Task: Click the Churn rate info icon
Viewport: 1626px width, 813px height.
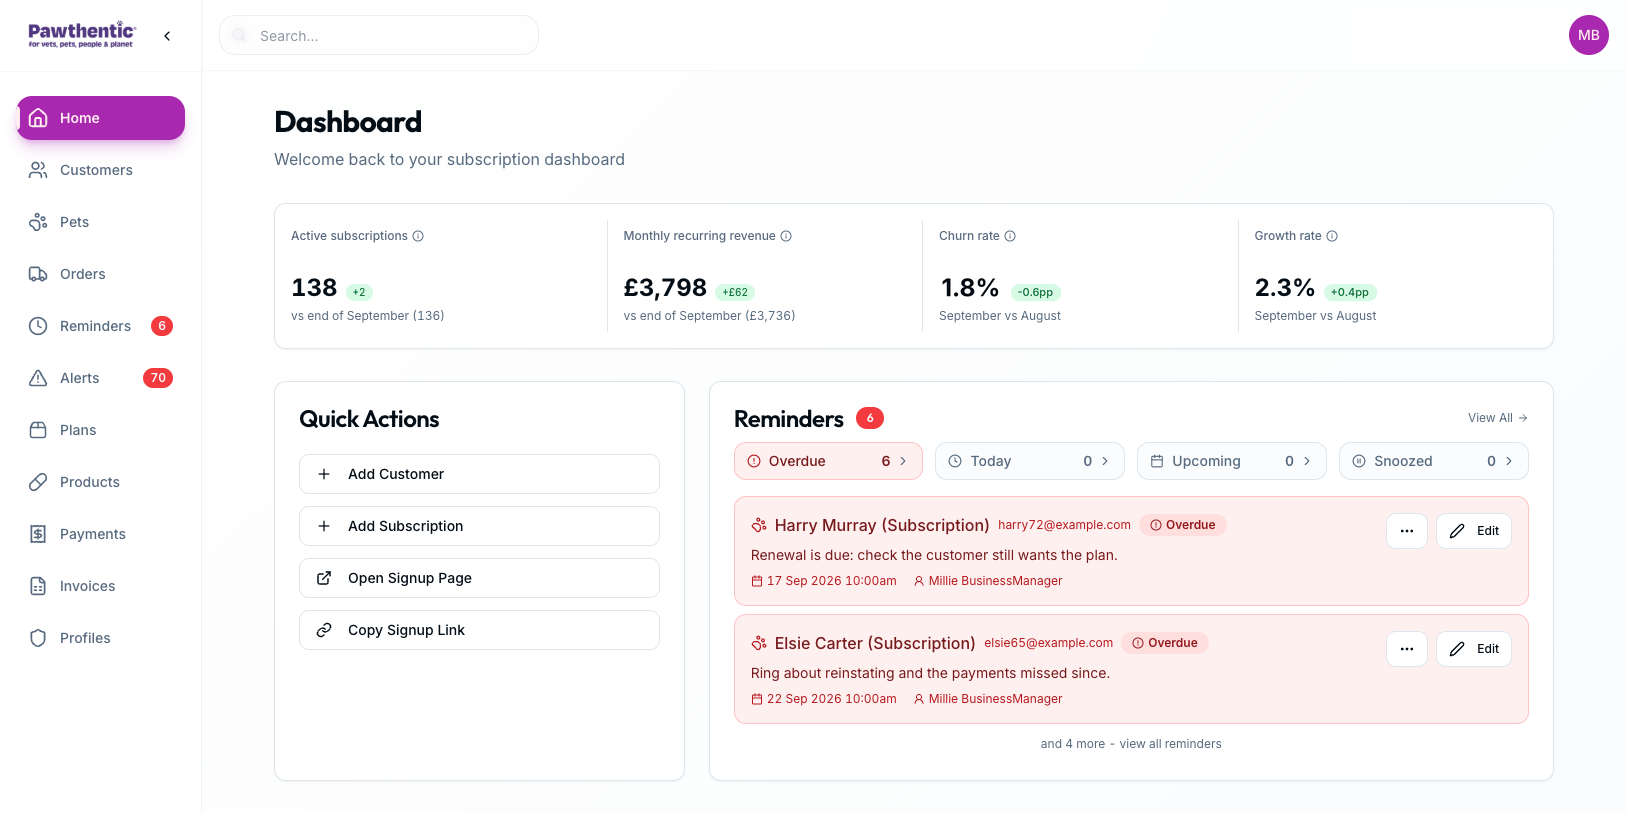Action: (1010, 236)
